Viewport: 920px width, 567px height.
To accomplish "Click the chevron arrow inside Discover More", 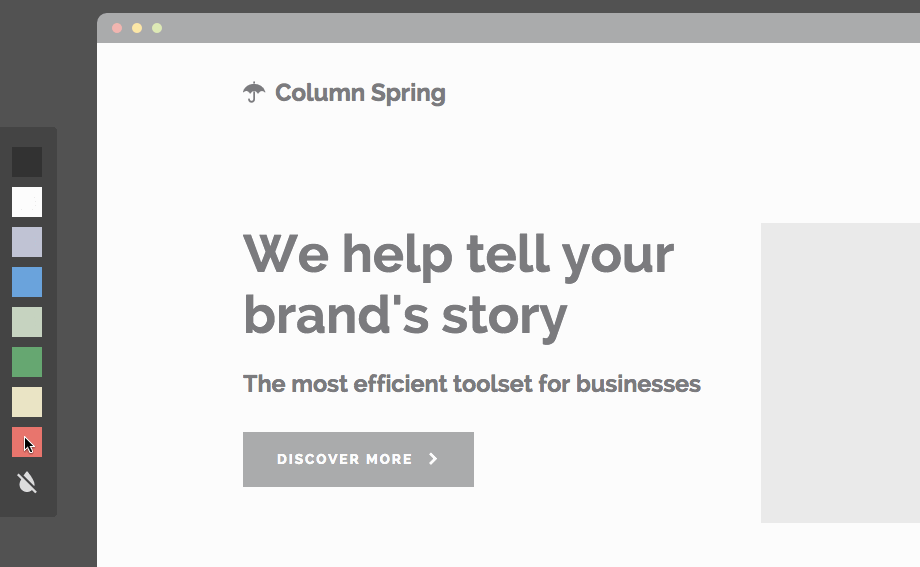I will click(434, 459).
